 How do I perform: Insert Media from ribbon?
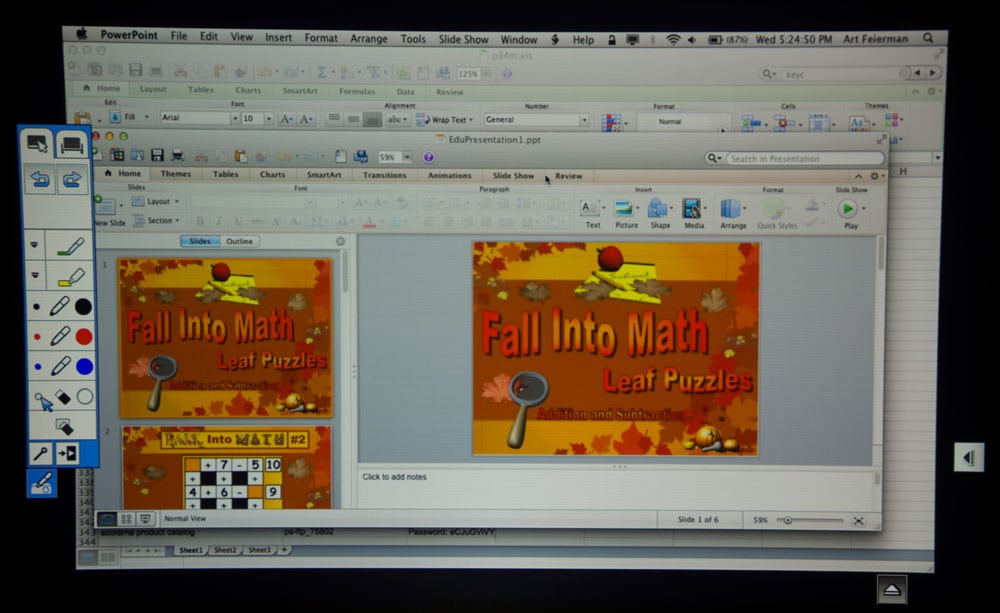(x=694, y=214)
